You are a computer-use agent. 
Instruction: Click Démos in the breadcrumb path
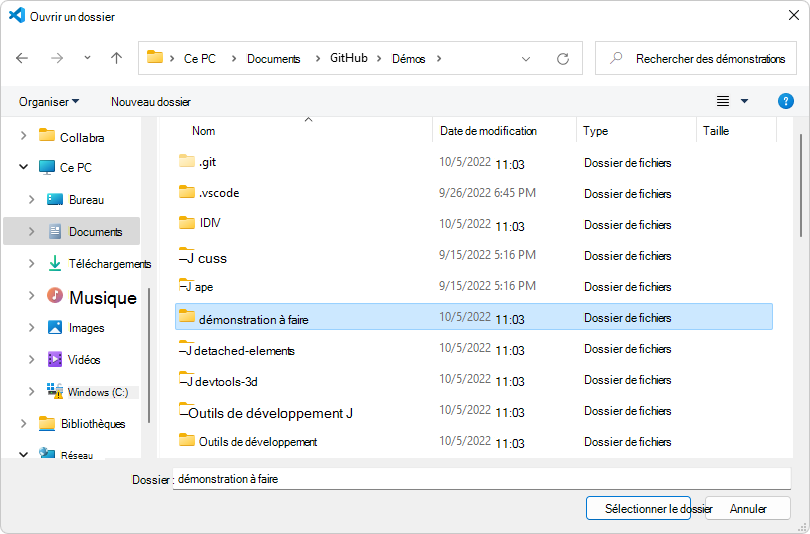pos(409,58)
